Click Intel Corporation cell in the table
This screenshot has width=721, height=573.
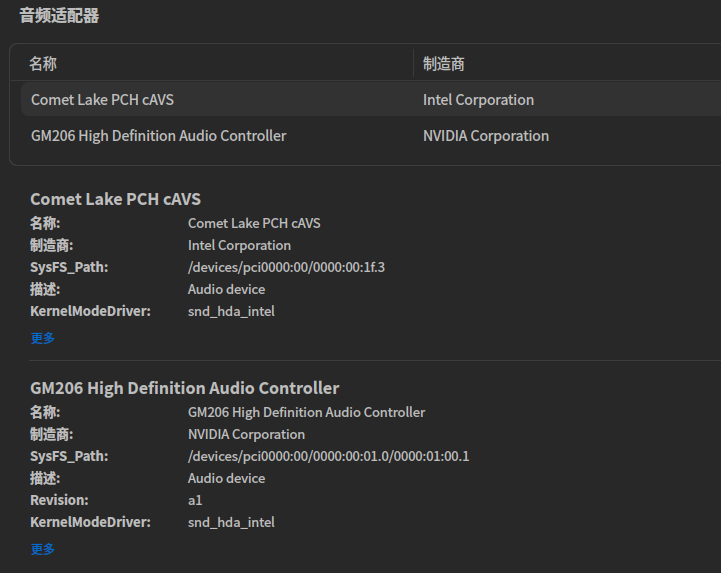point(478,100)
